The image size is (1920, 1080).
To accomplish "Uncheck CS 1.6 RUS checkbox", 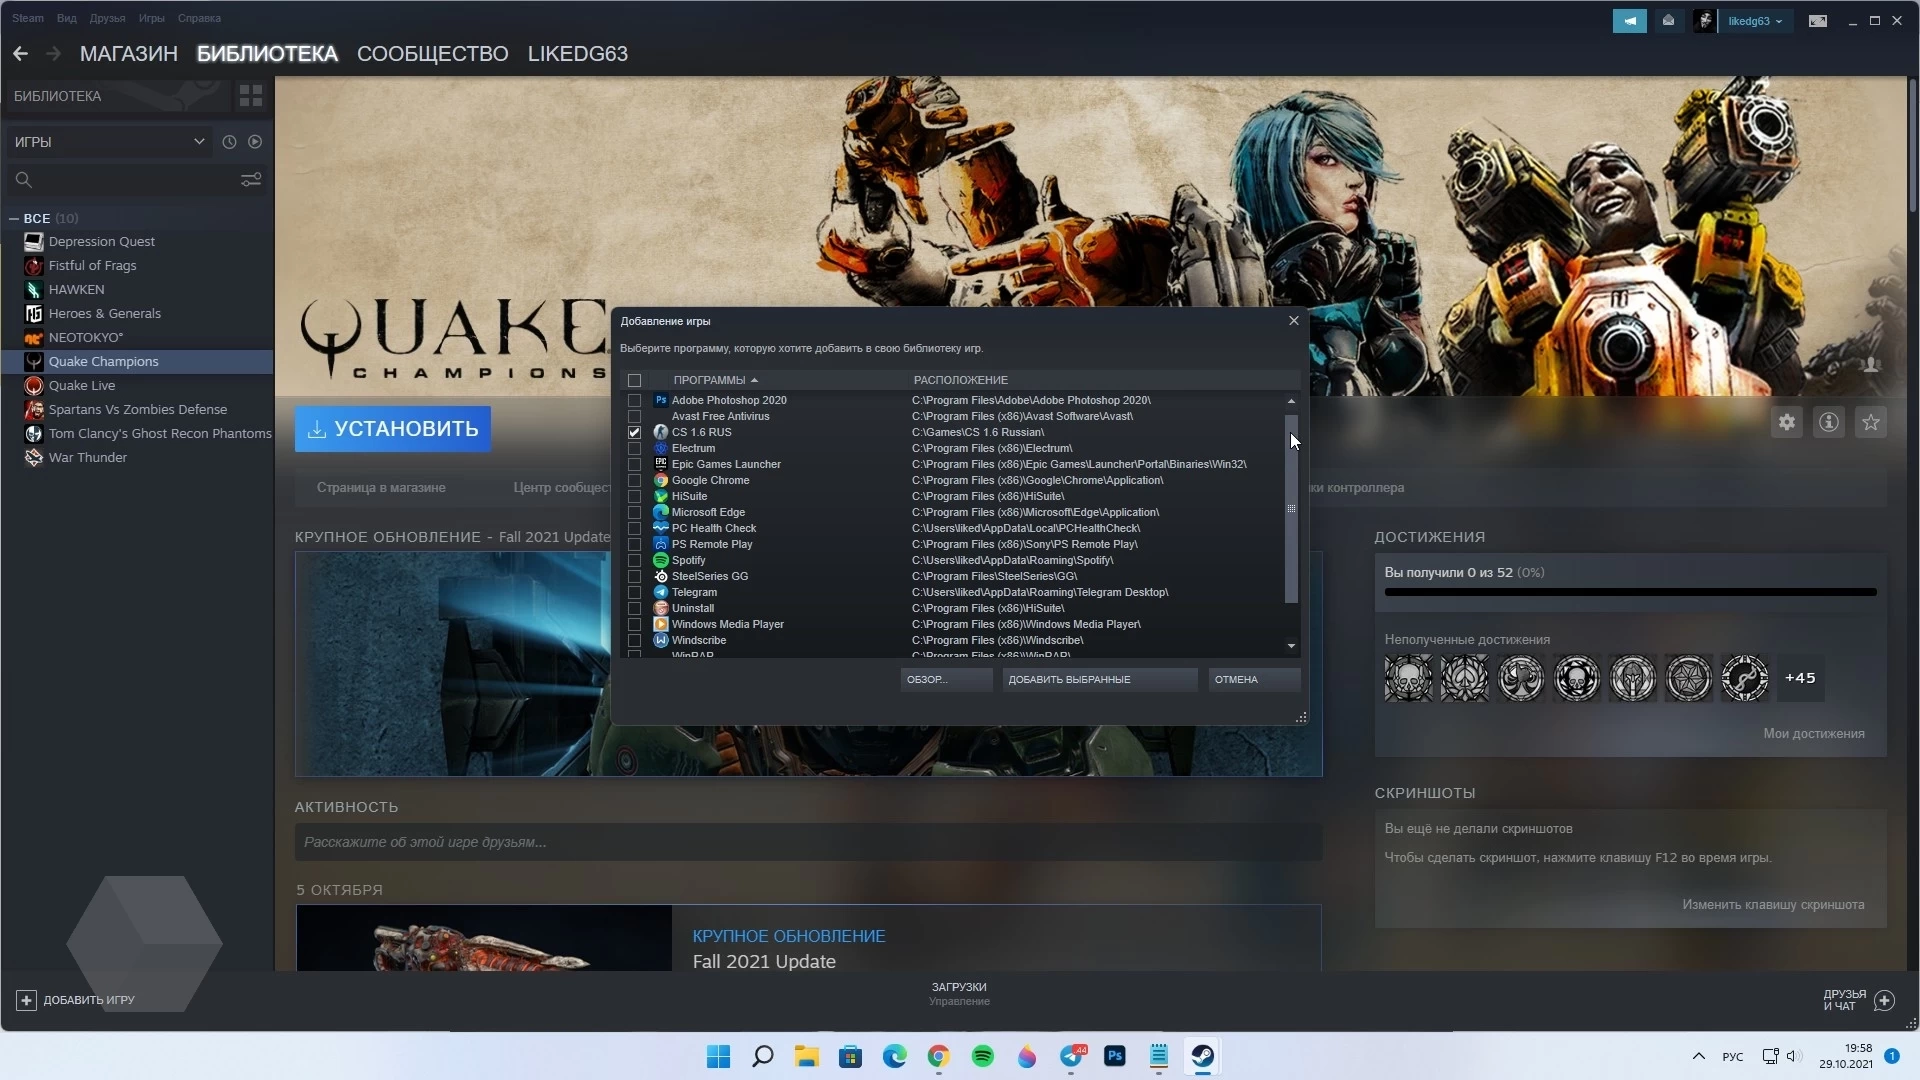I will click(634, 432).
